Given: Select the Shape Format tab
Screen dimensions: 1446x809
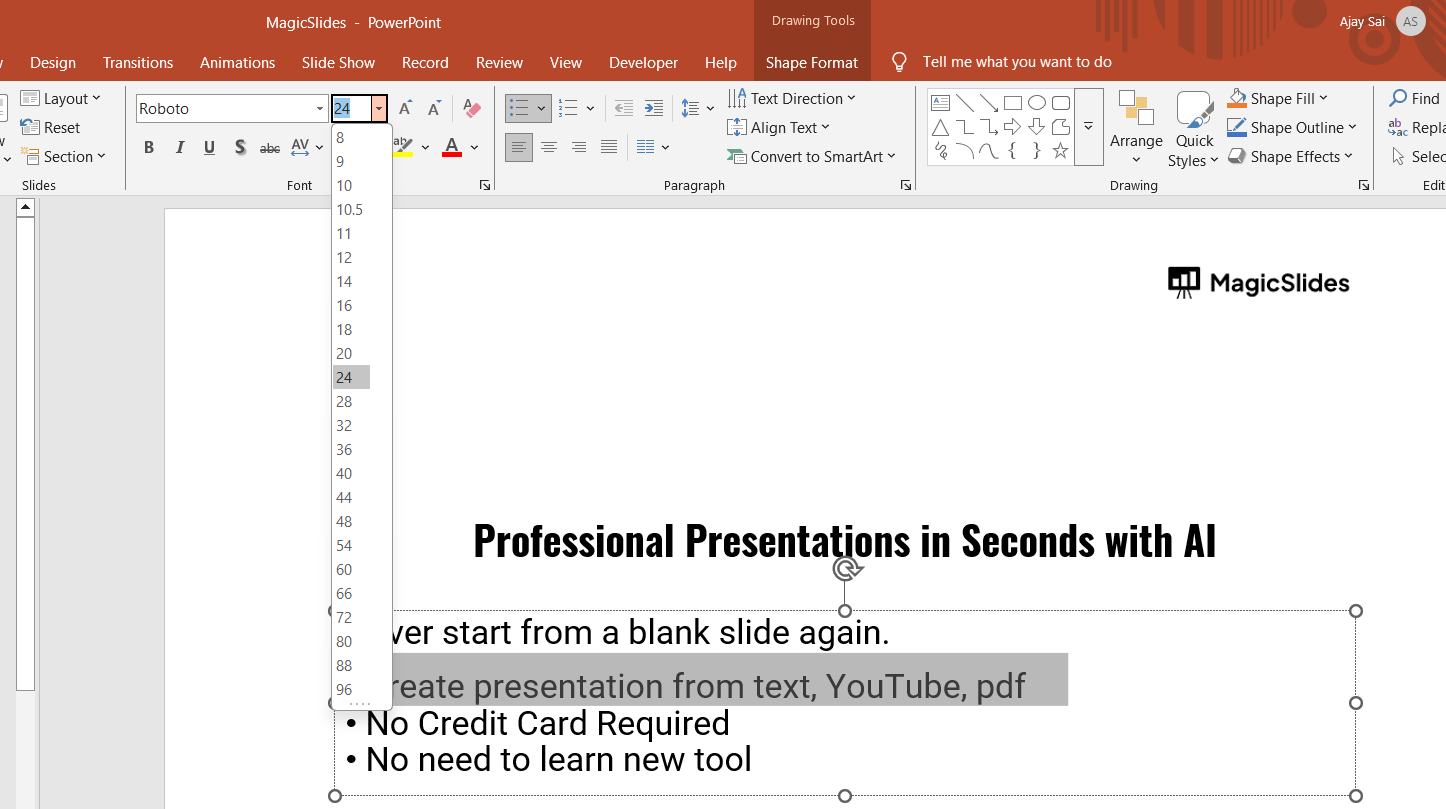Looking at the screenshot, I should (812, 62).
